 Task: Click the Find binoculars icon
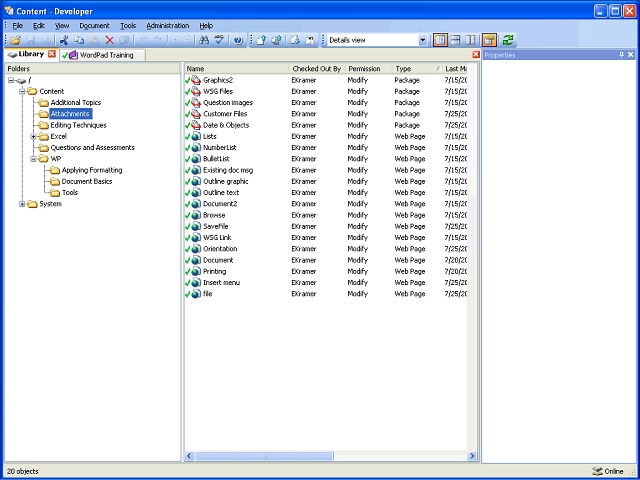[x=204, y=40]
